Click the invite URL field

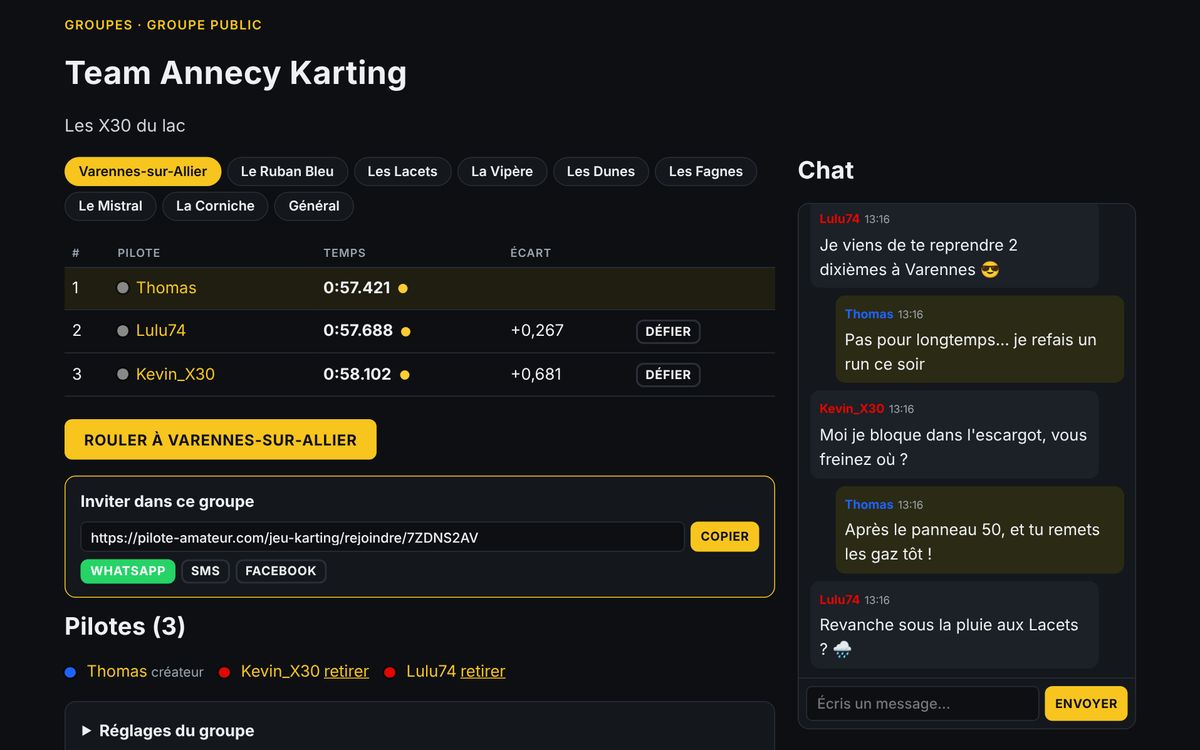[382, 537]
